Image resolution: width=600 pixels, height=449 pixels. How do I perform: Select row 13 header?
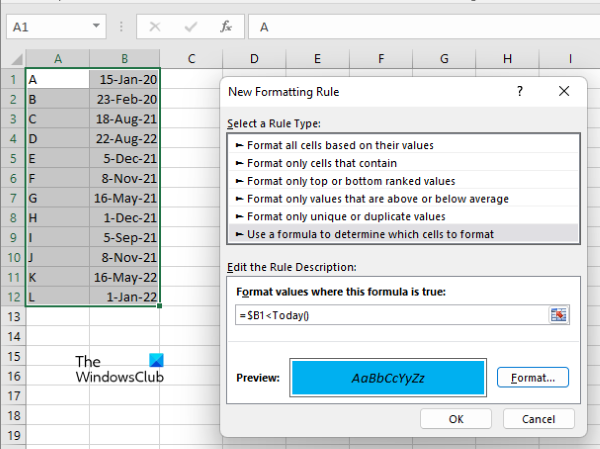click(x=13, y=316)
